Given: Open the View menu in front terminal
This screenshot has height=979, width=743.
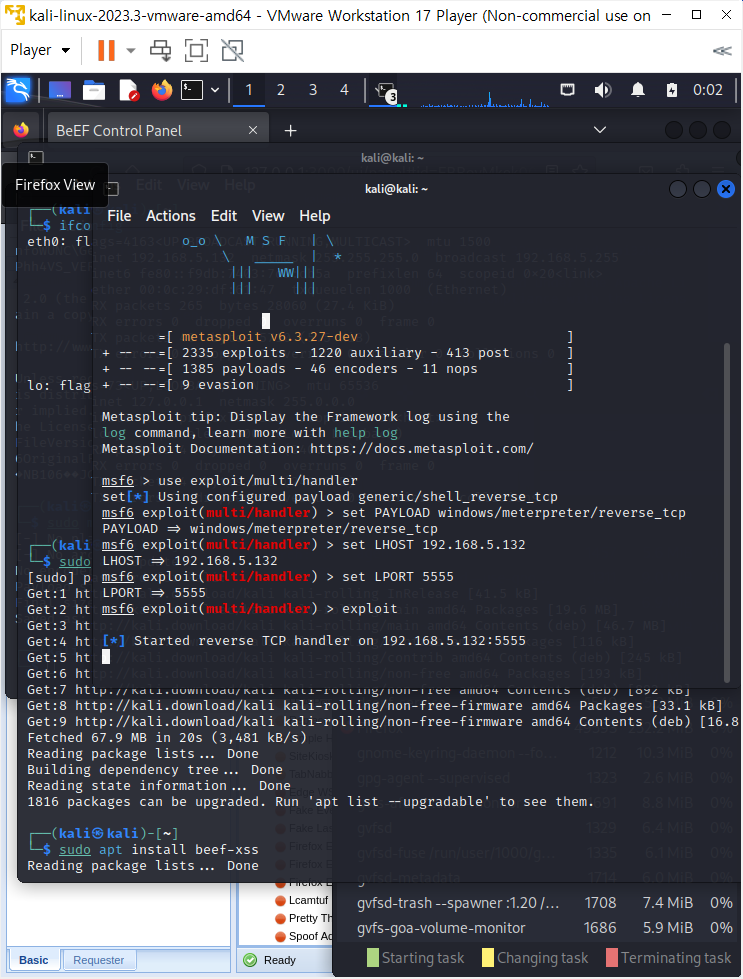Looking at the screenshot, I should pos(268,216).
